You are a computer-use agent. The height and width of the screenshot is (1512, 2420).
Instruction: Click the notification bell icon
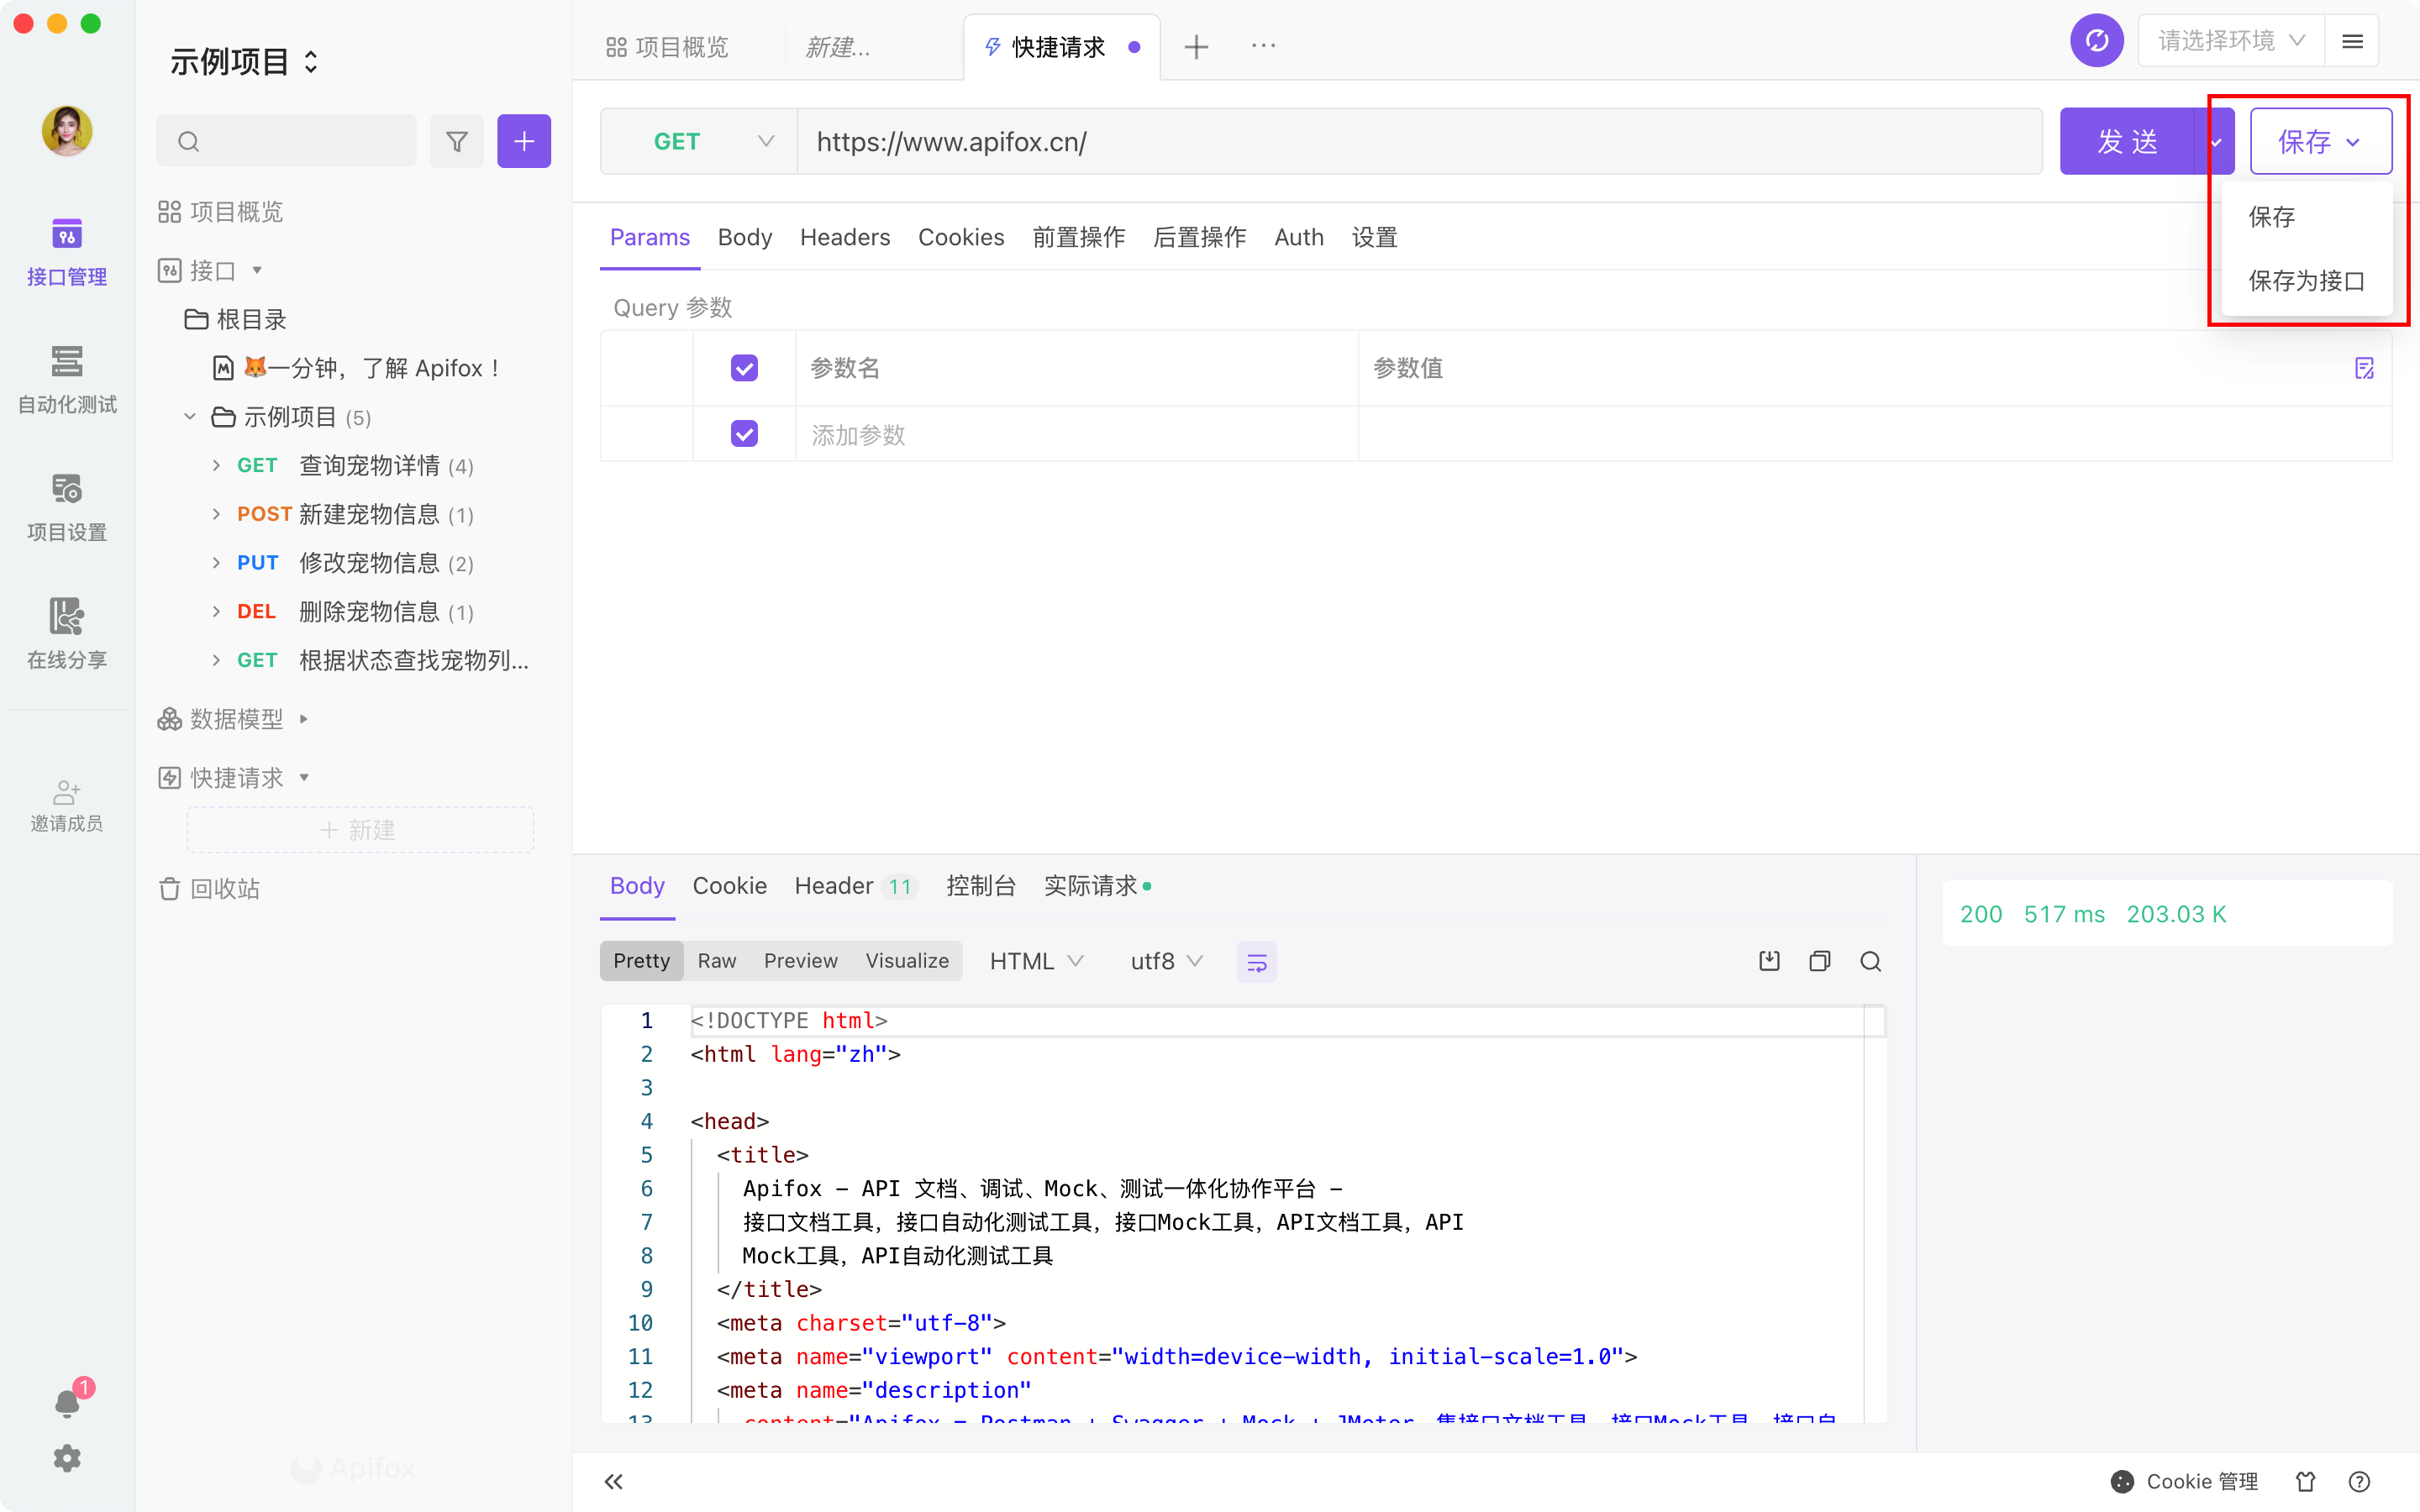(x=67, y=1403)
